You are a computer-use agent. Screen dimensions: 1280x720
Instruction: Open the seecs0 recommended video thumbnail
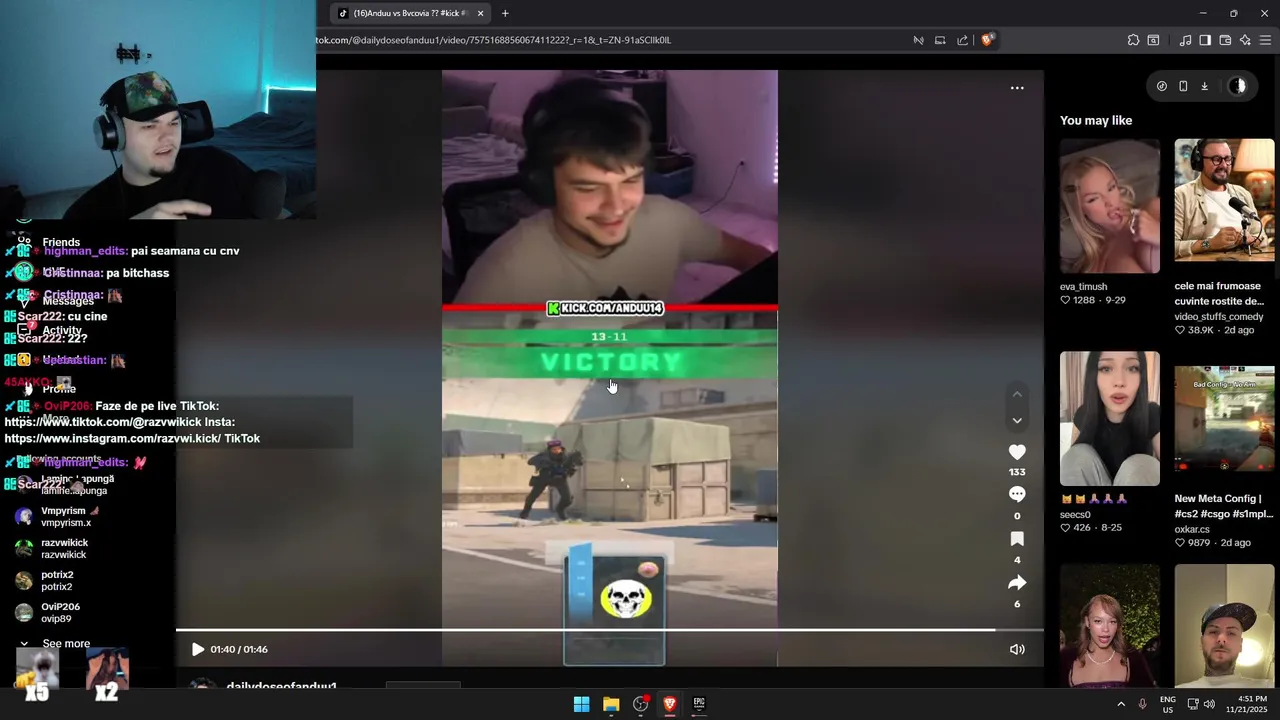tap(1110, 418)
